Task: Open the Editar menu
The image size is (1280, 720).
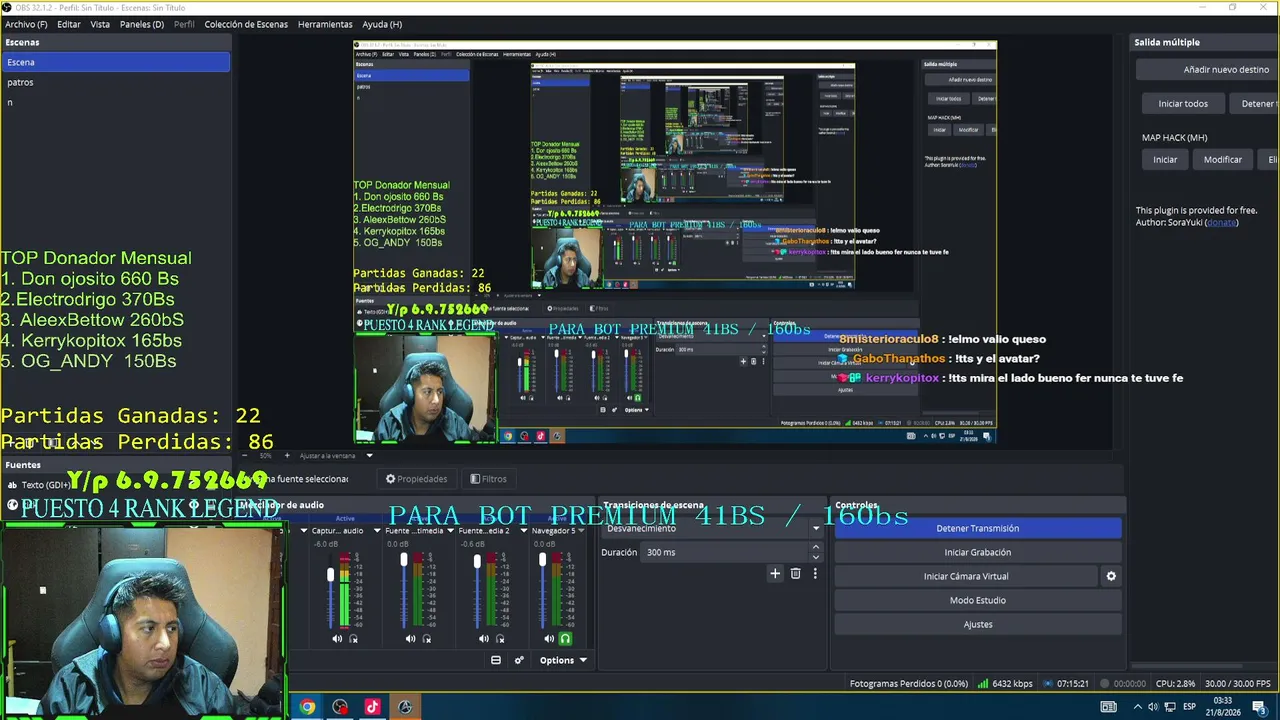Action: point(69,24)
